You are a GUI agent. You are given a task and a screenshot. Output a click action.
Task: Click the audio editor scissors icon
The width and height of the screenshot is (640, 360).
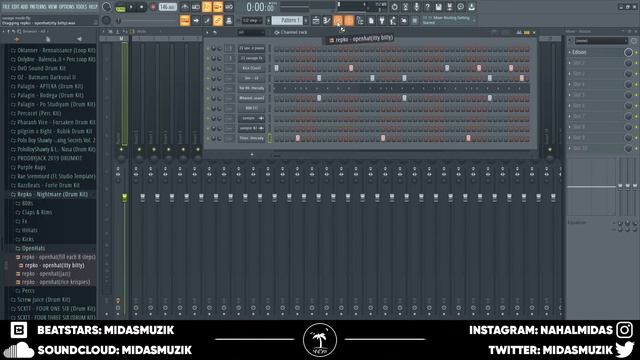pos(405,7)
